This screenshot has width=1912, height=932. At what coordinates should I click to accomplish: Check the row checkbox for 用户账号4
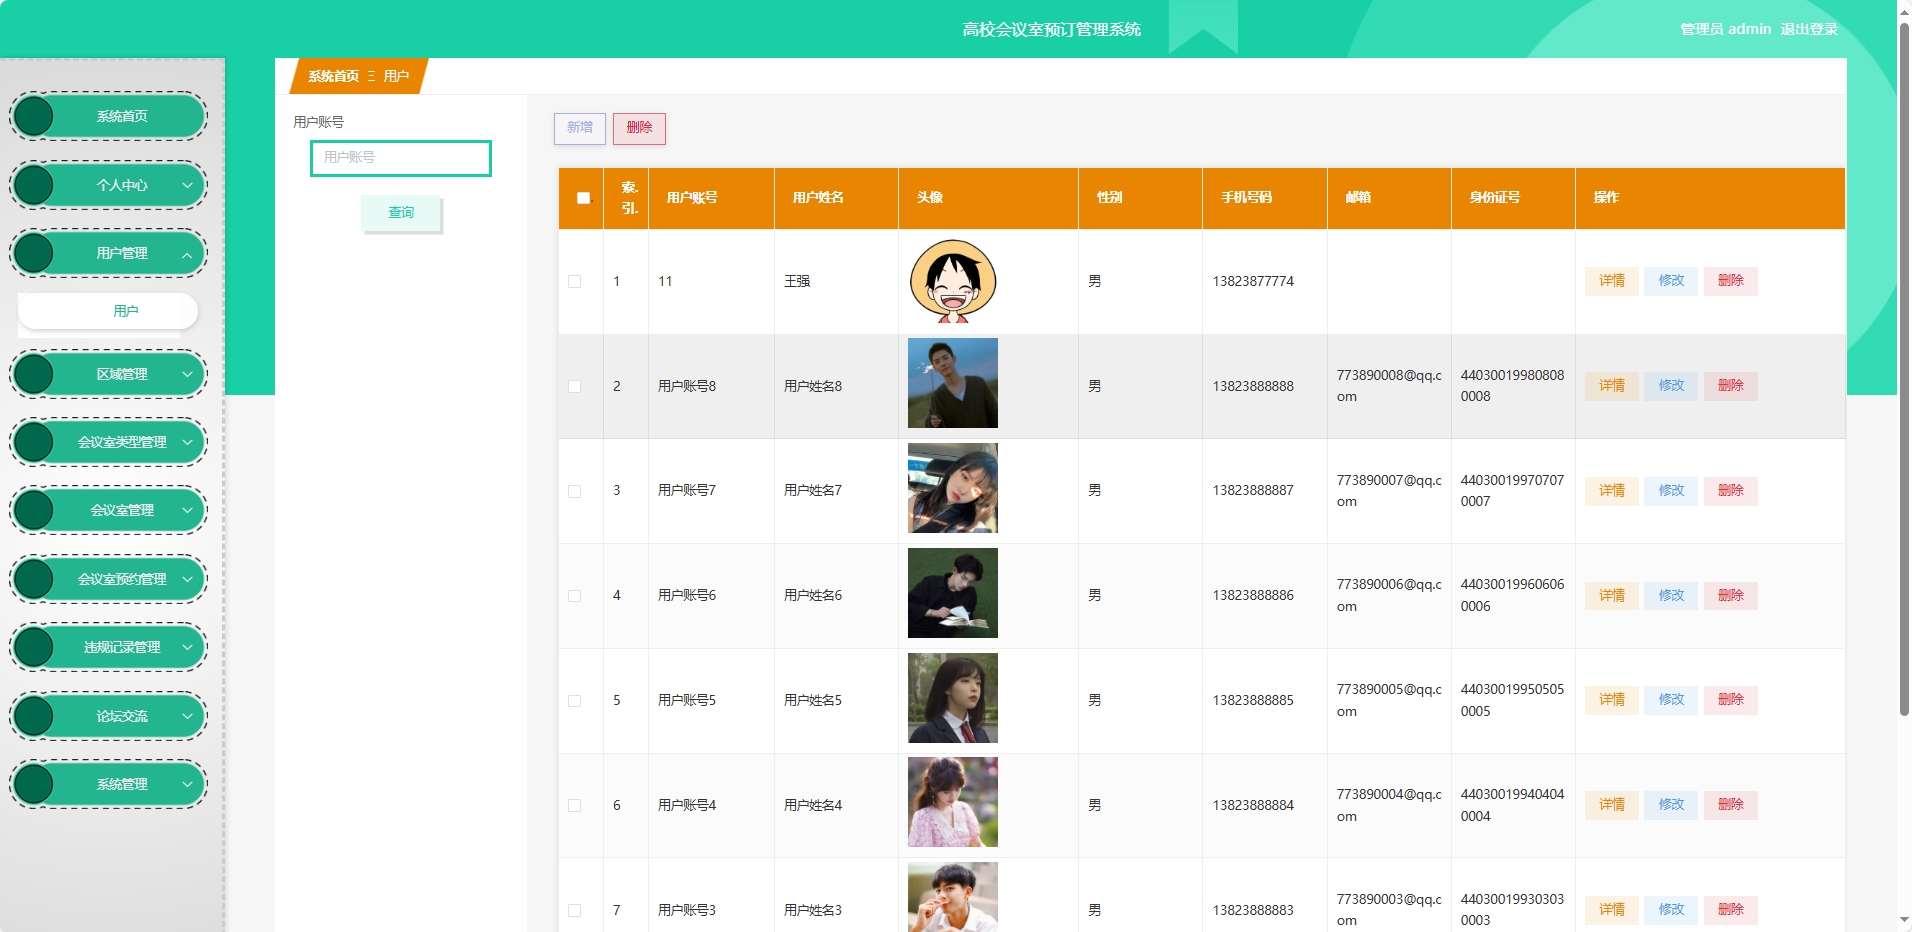tap(574, 806)
